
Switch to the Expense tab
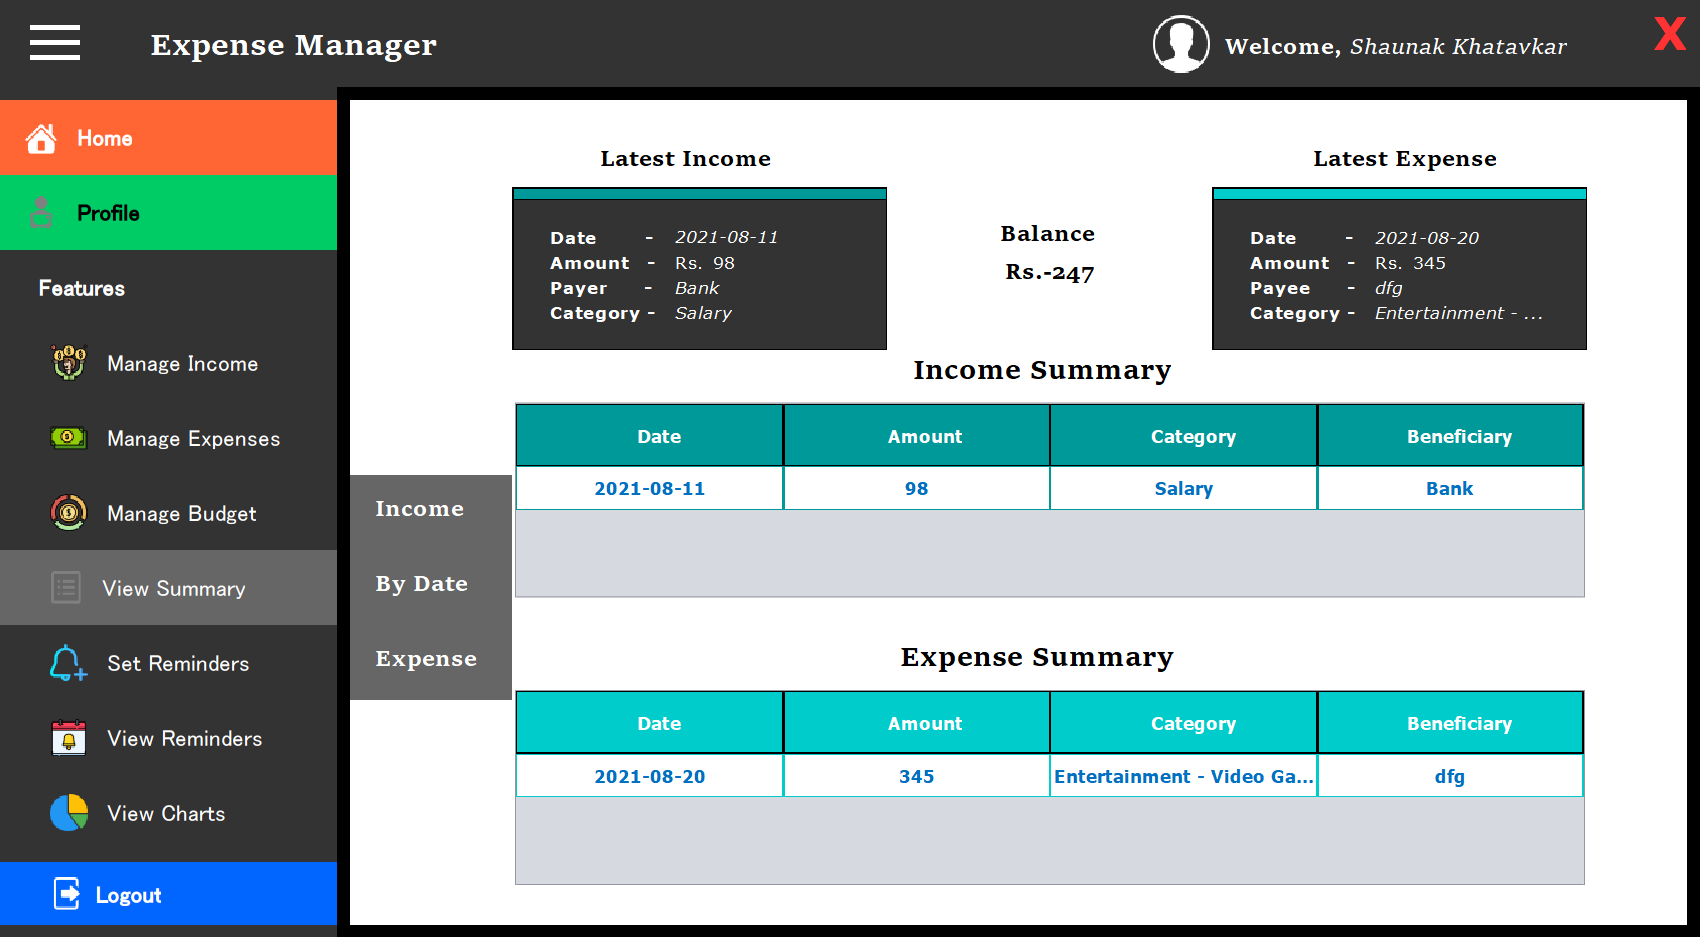tap(426, 658)
